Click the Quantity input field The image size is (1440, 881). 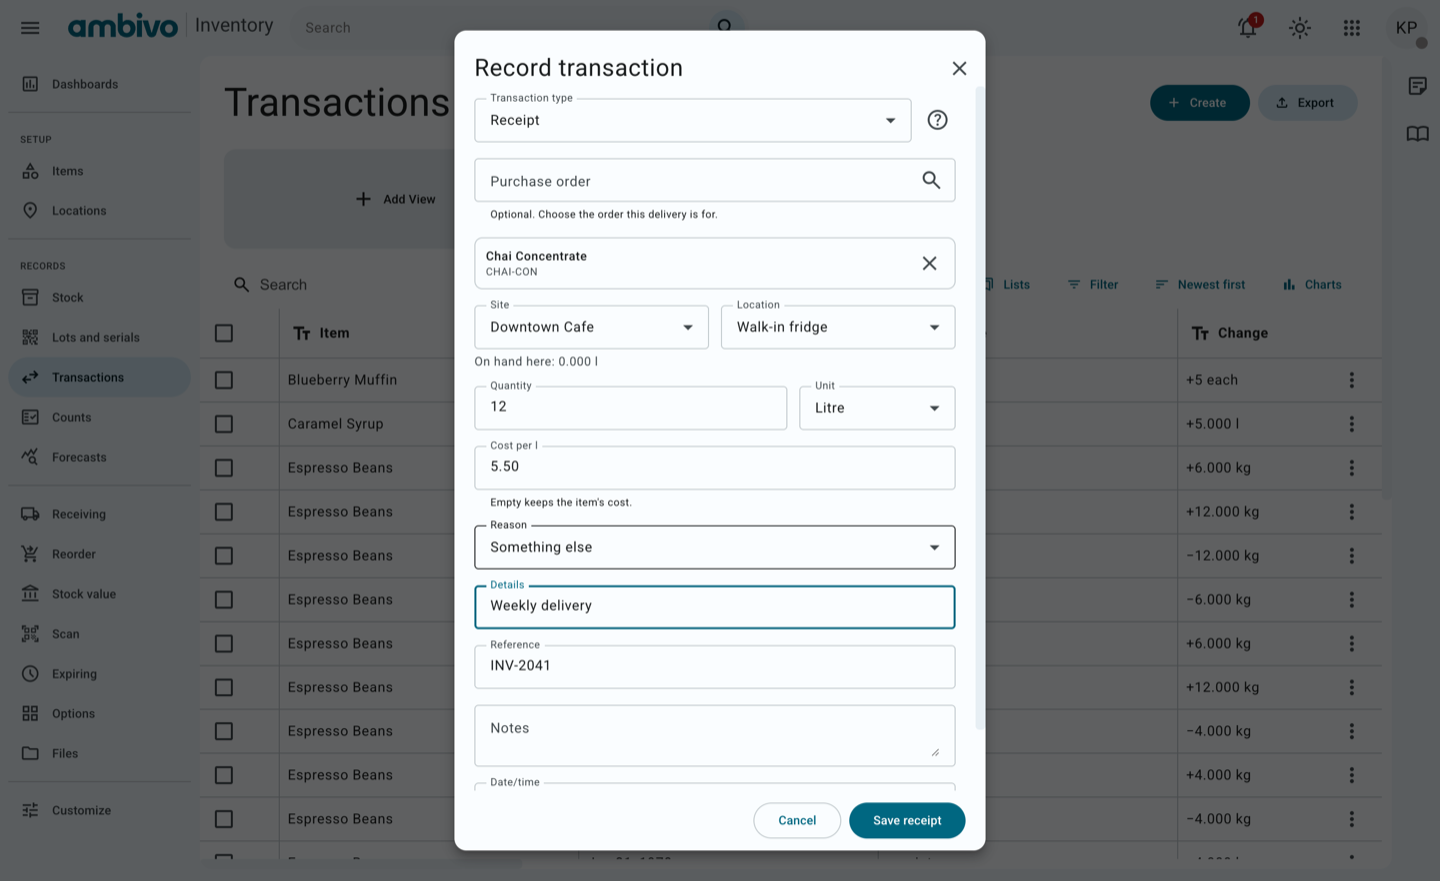point(631,408)
